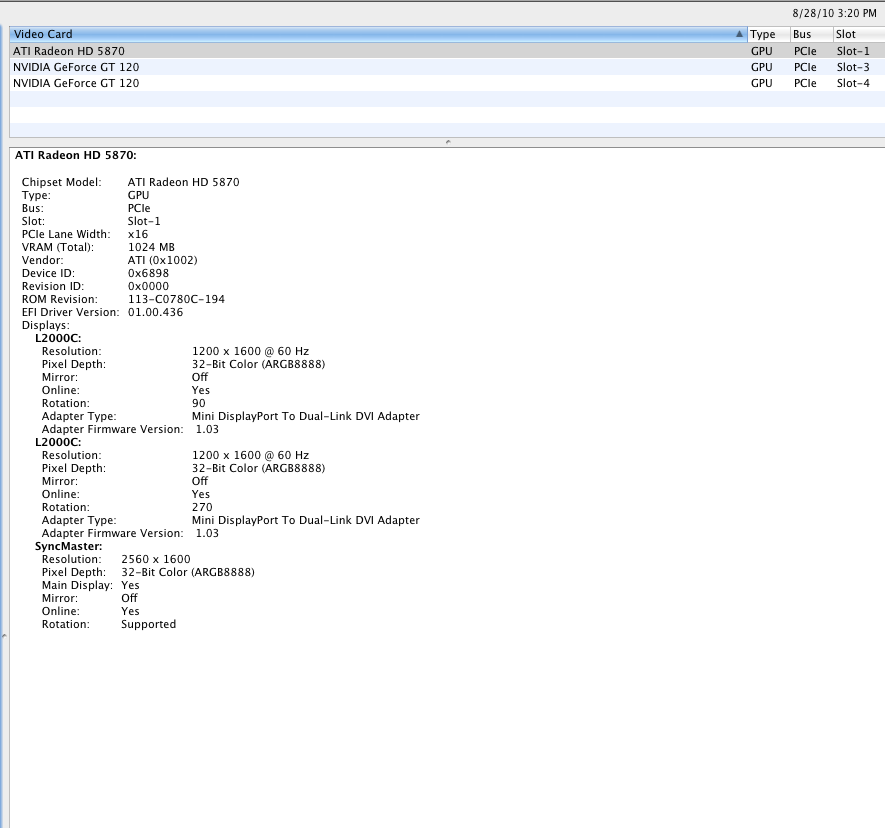Click the second L2000C: display heading
The width and height of the screenshot is (885, 828).
[x=58, y=442]
